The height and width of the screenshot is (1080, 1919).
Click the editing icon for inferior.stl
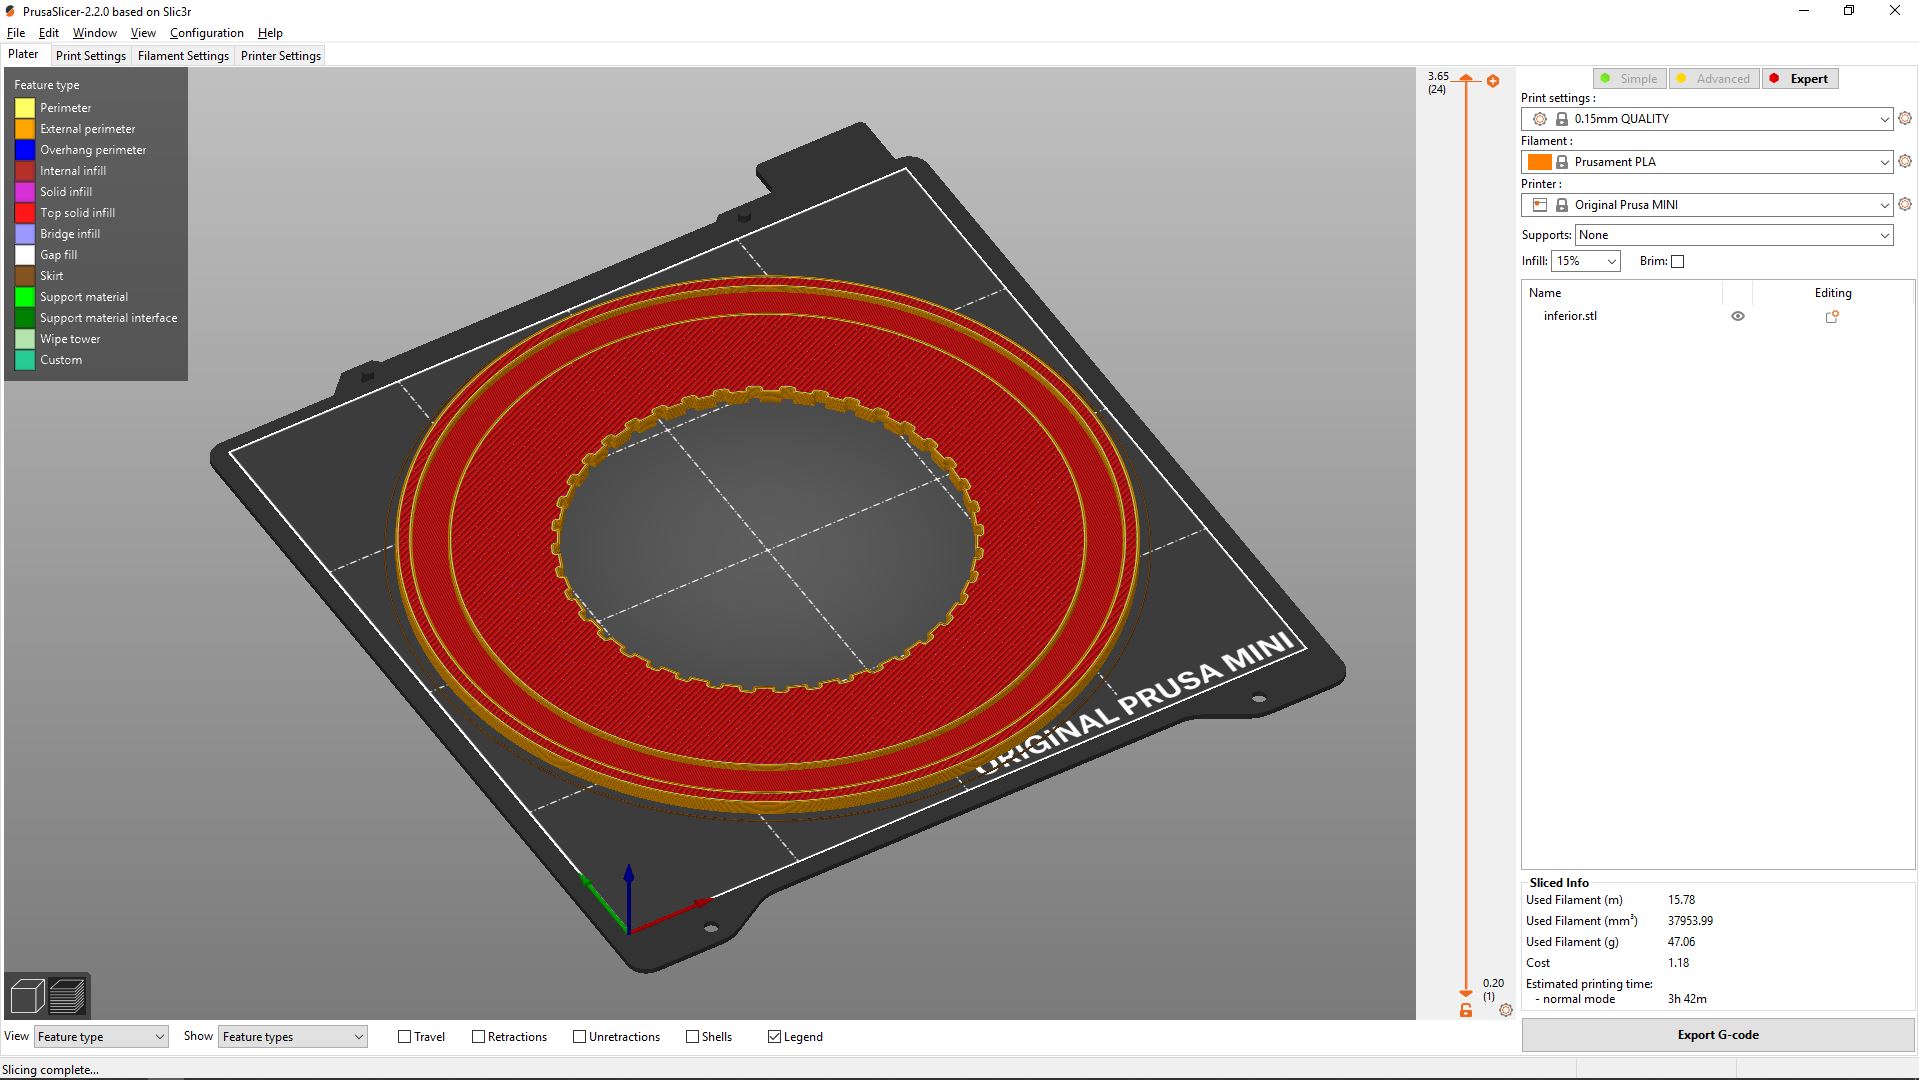point(1833,316)
